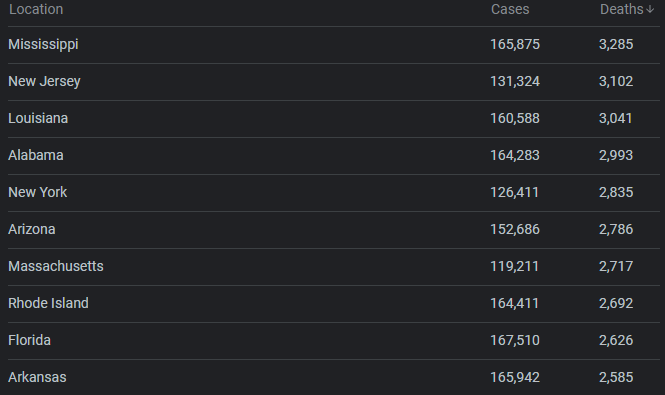The width and height of the screenshot is (665, 395).
Task: Select the Louisiana row
Action: [334, 118]
